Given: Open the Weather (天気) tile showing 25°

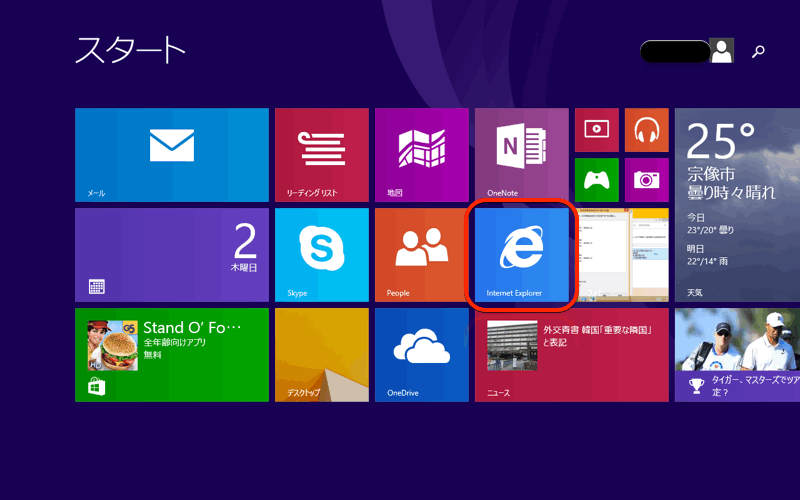Looking at the screenshot, I should point(737,205).
